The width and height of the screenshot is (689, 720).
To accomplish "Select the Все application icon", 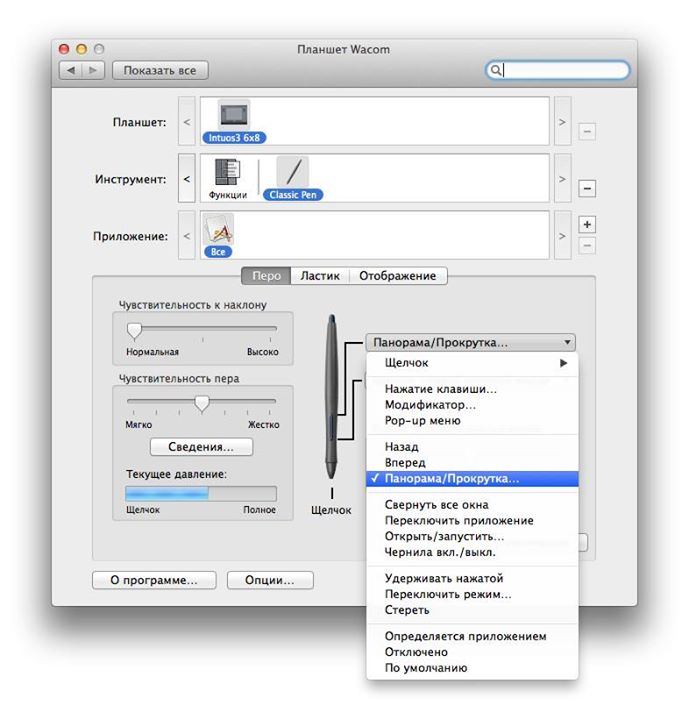I will coord(218,232).
